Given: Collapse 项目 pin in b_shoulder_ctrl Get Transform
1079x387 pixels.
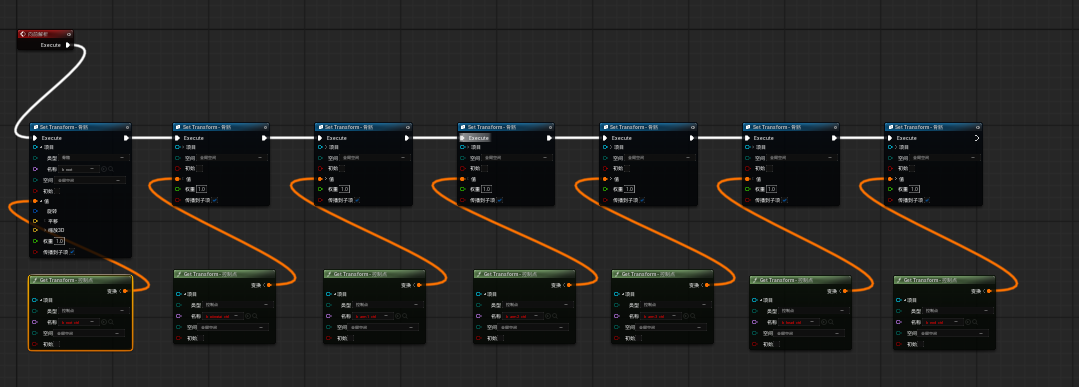Looking at the screenshot, I should tap(185, 294).
